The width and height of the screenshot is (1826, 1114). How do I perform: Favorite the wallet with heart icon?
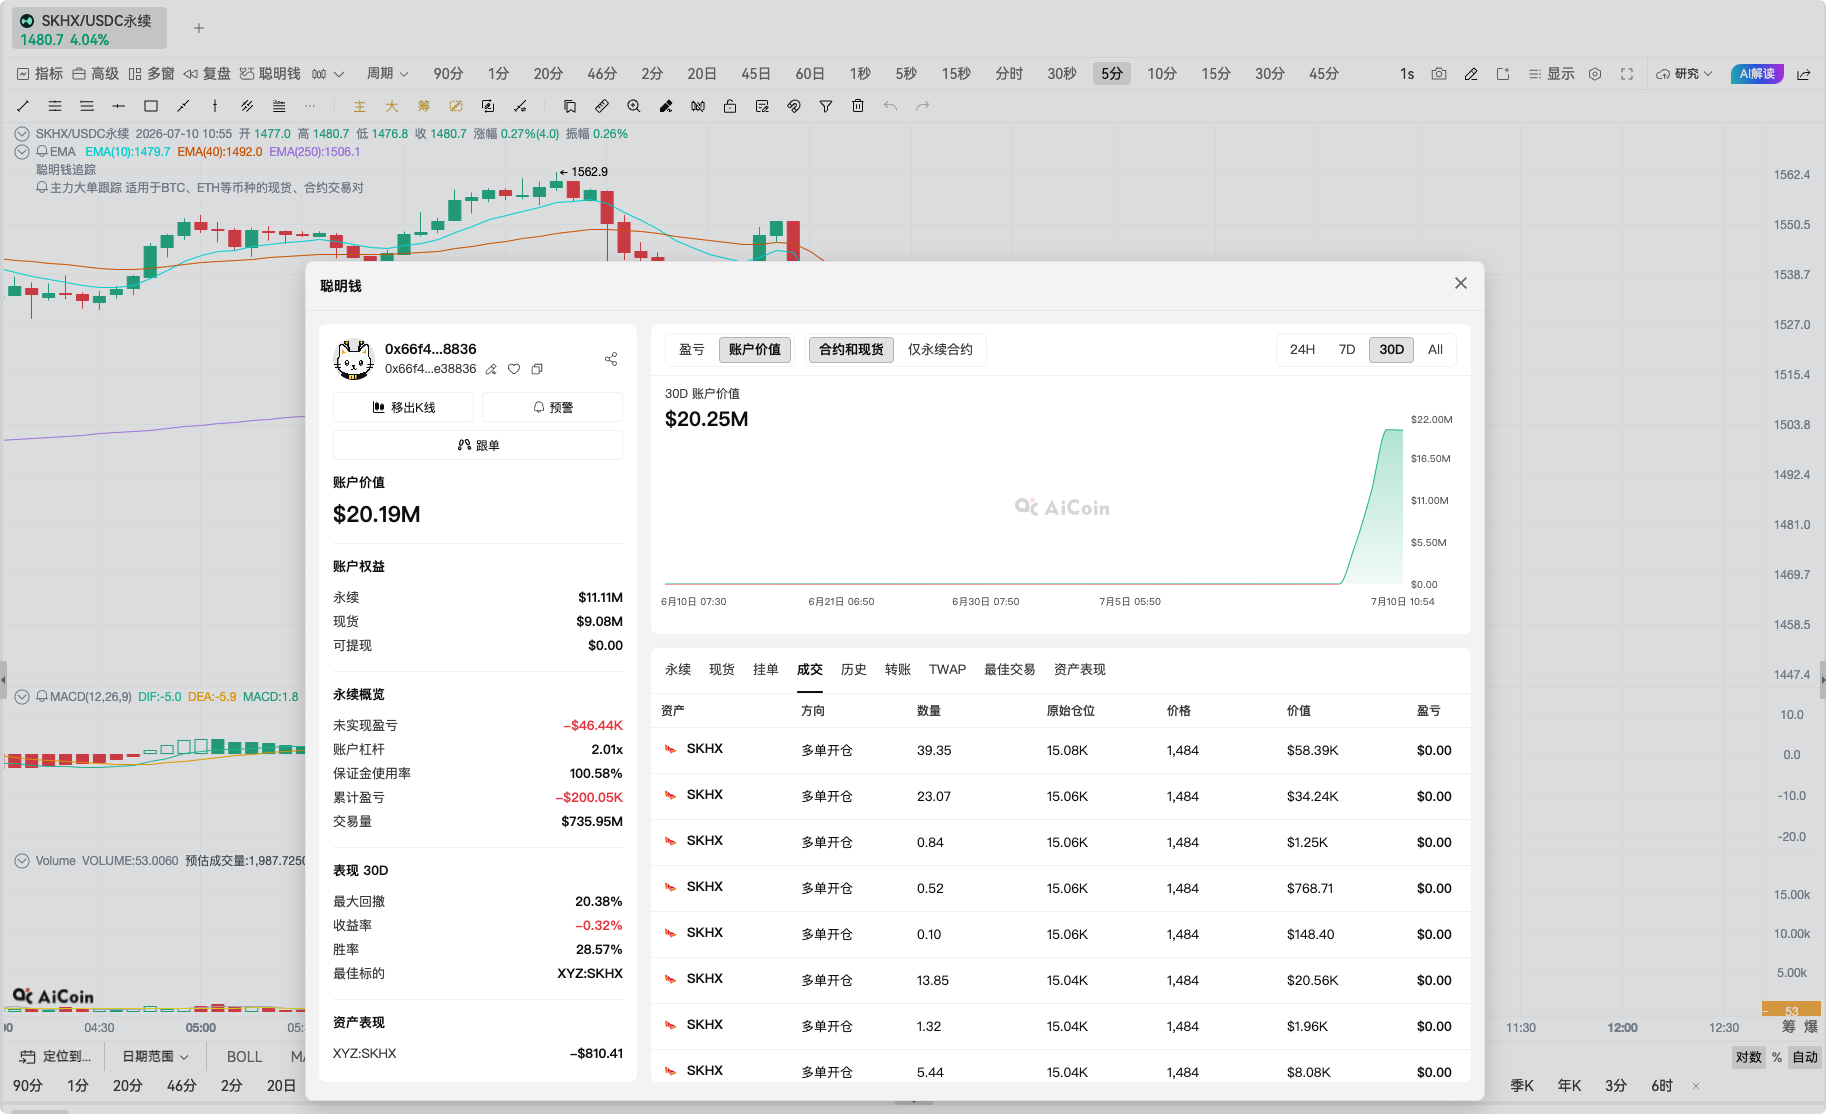tap(514, 369)
